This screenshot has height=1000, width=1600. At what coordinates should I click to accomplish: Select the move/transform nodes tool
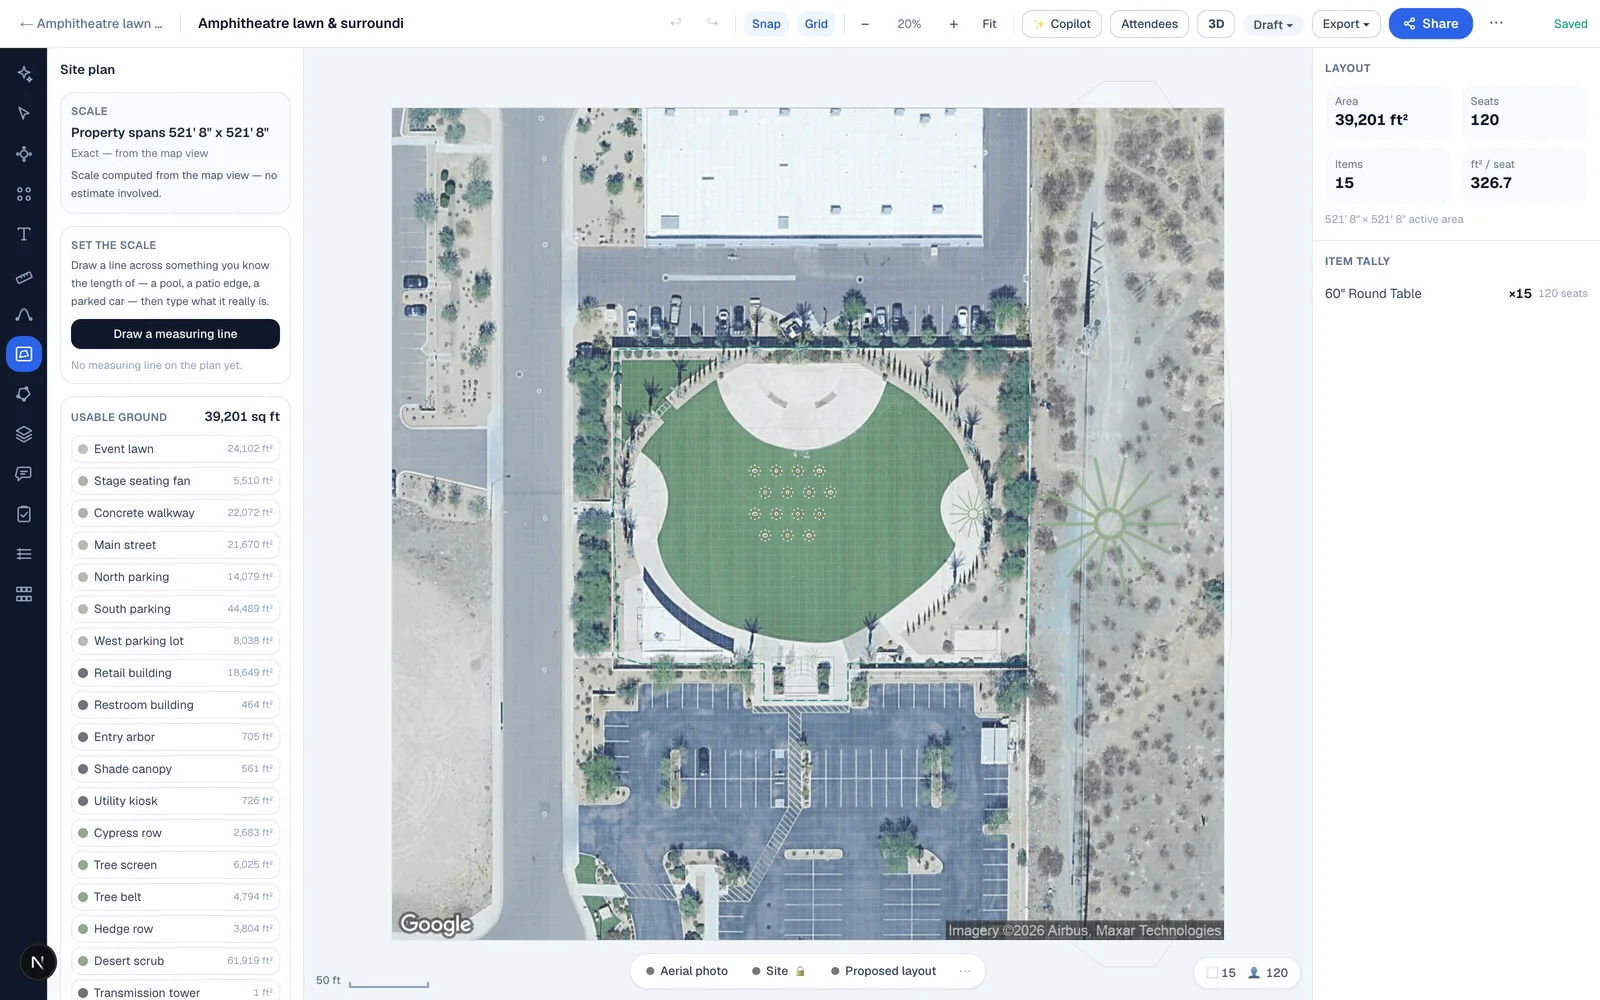(x=24, y=154)
